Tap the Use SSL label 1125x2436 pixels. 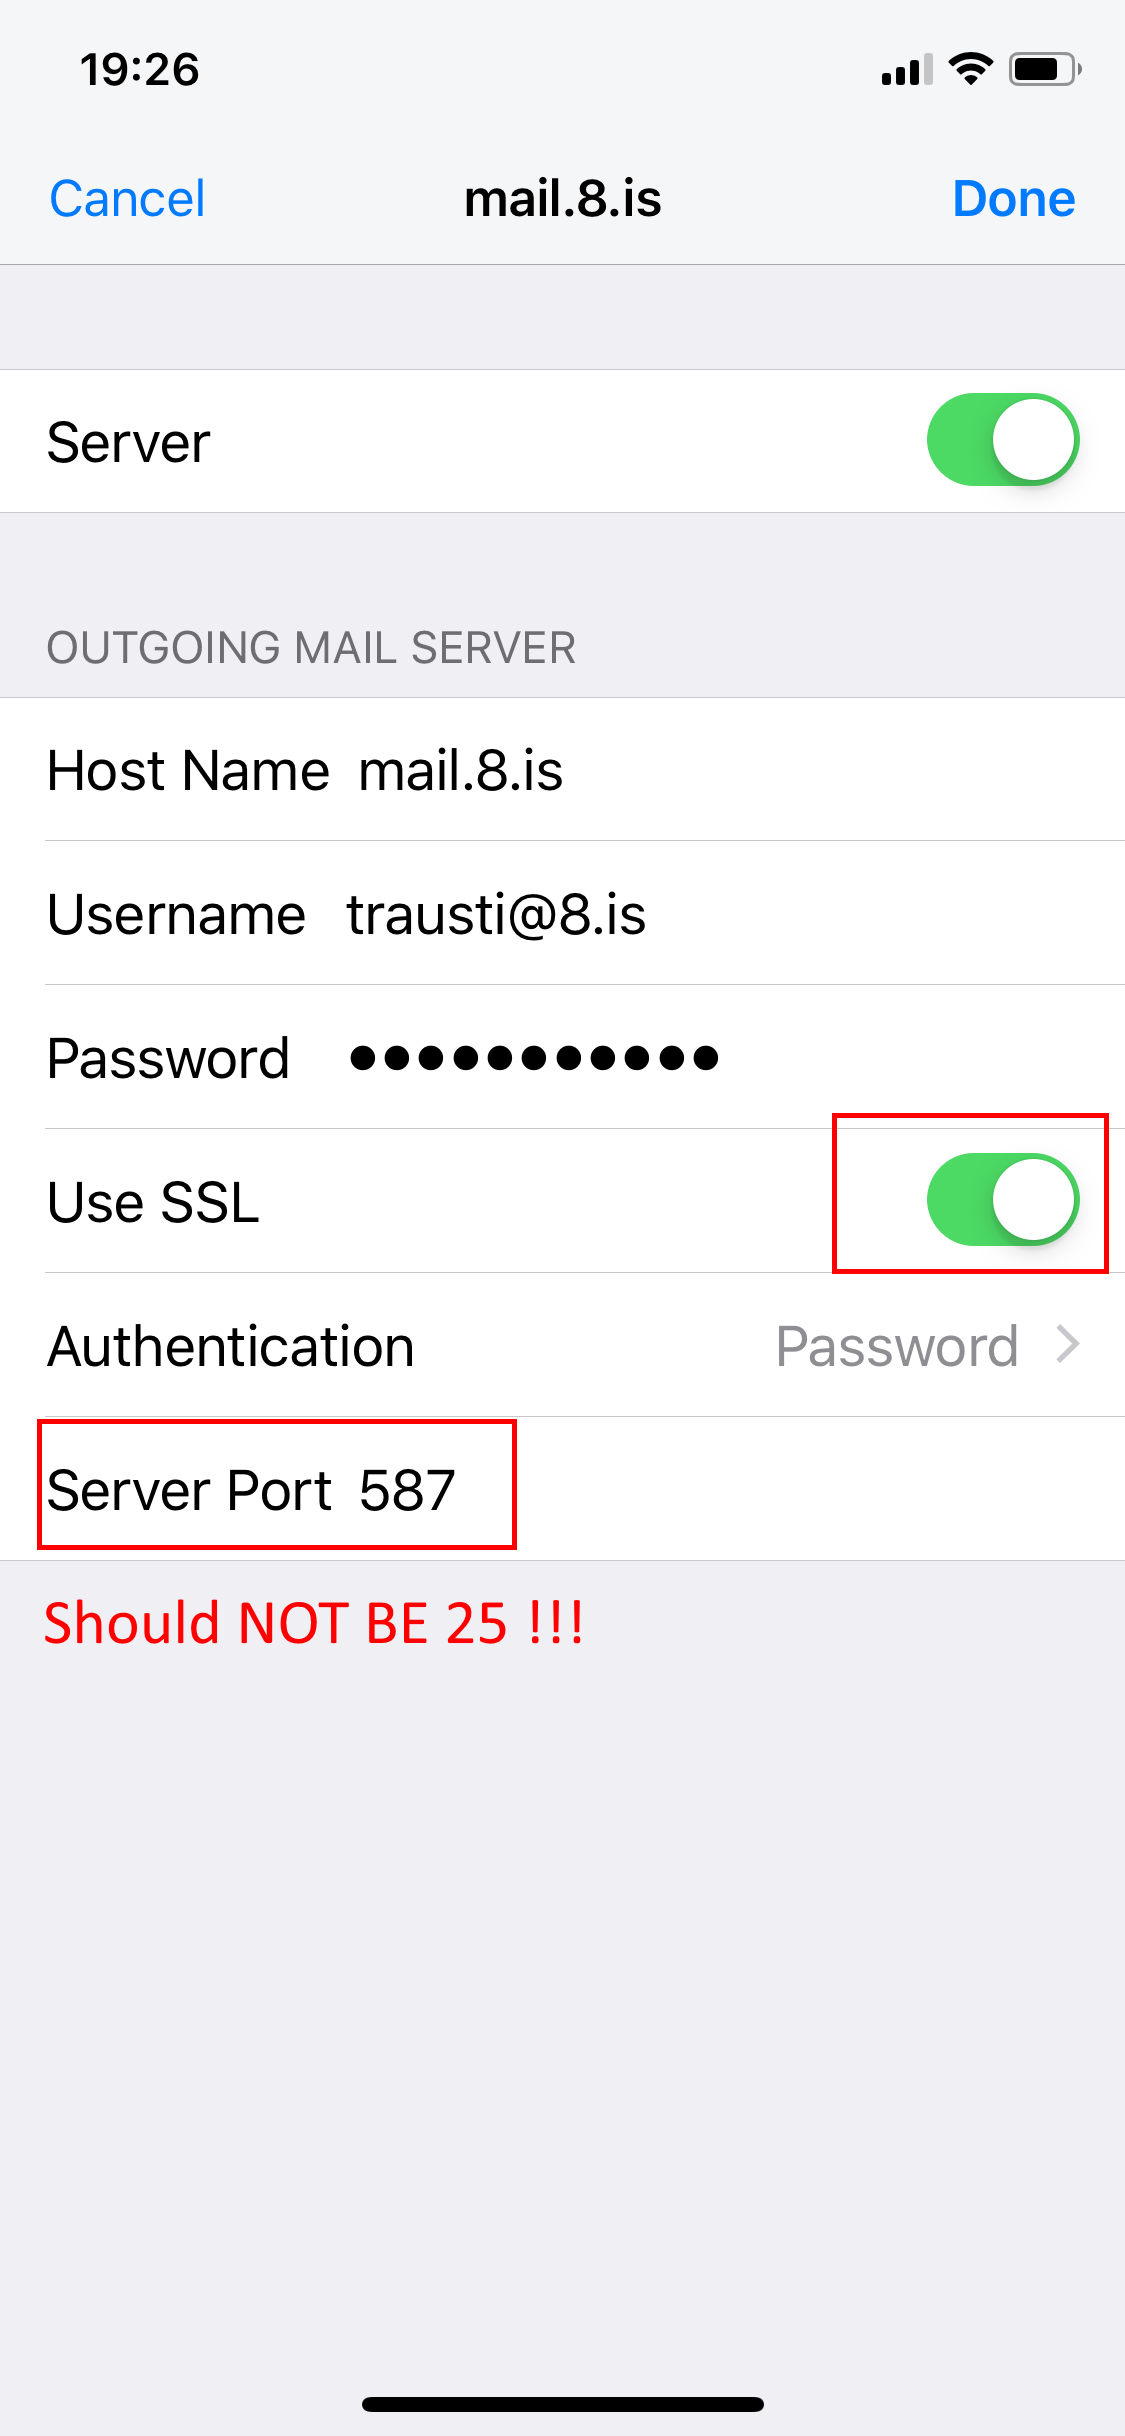[153, 1202]
